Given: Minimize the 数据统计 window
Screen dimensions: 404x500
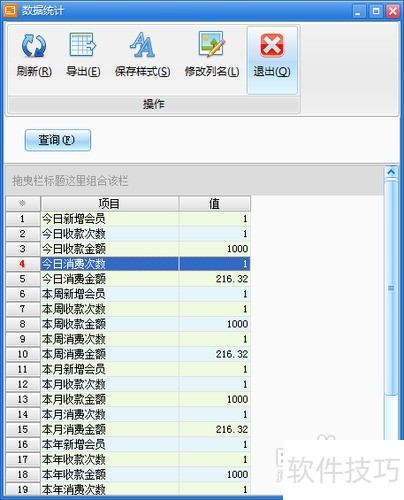Looking at the screenshot, I should [x=358, y=12].
